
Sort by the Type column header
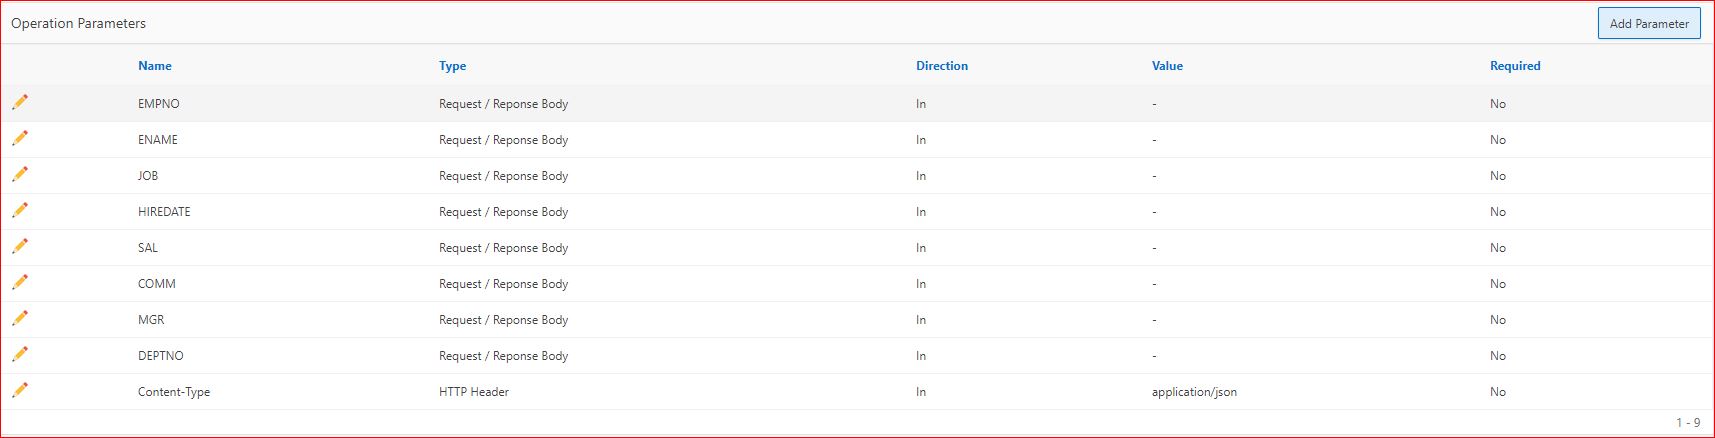pyautogui.click(x=453, y=66)
